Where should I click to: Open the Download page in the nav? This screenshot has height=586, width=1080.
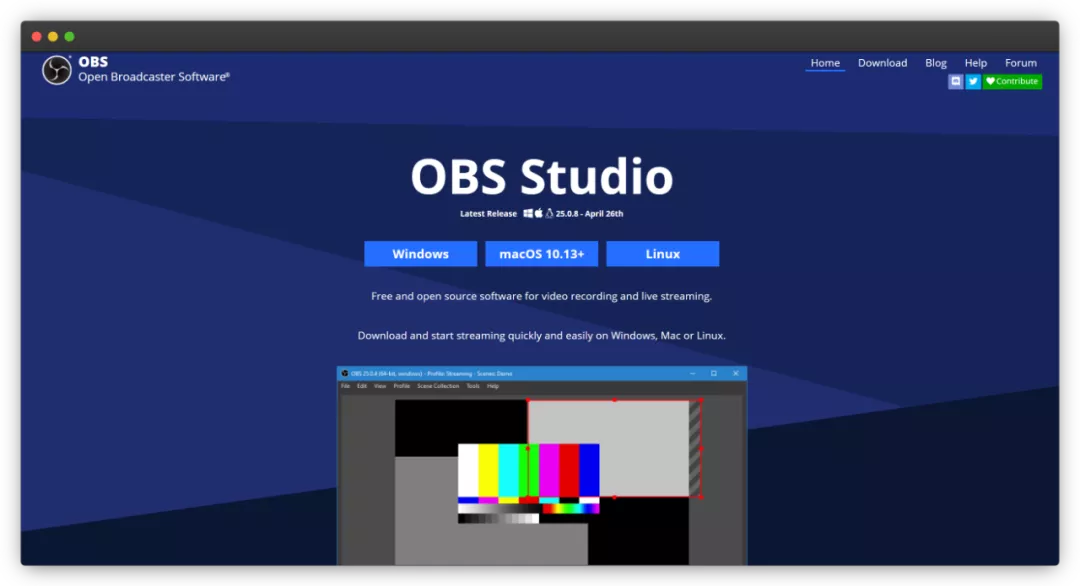(882, 63)
